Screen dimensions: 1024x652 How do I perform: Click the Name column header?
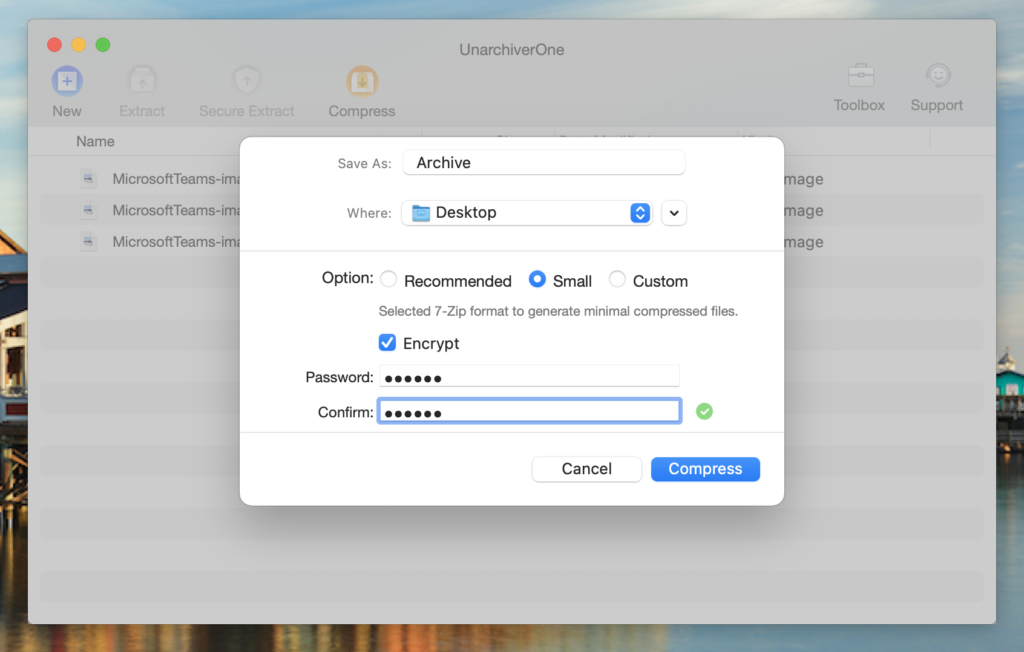96,142
